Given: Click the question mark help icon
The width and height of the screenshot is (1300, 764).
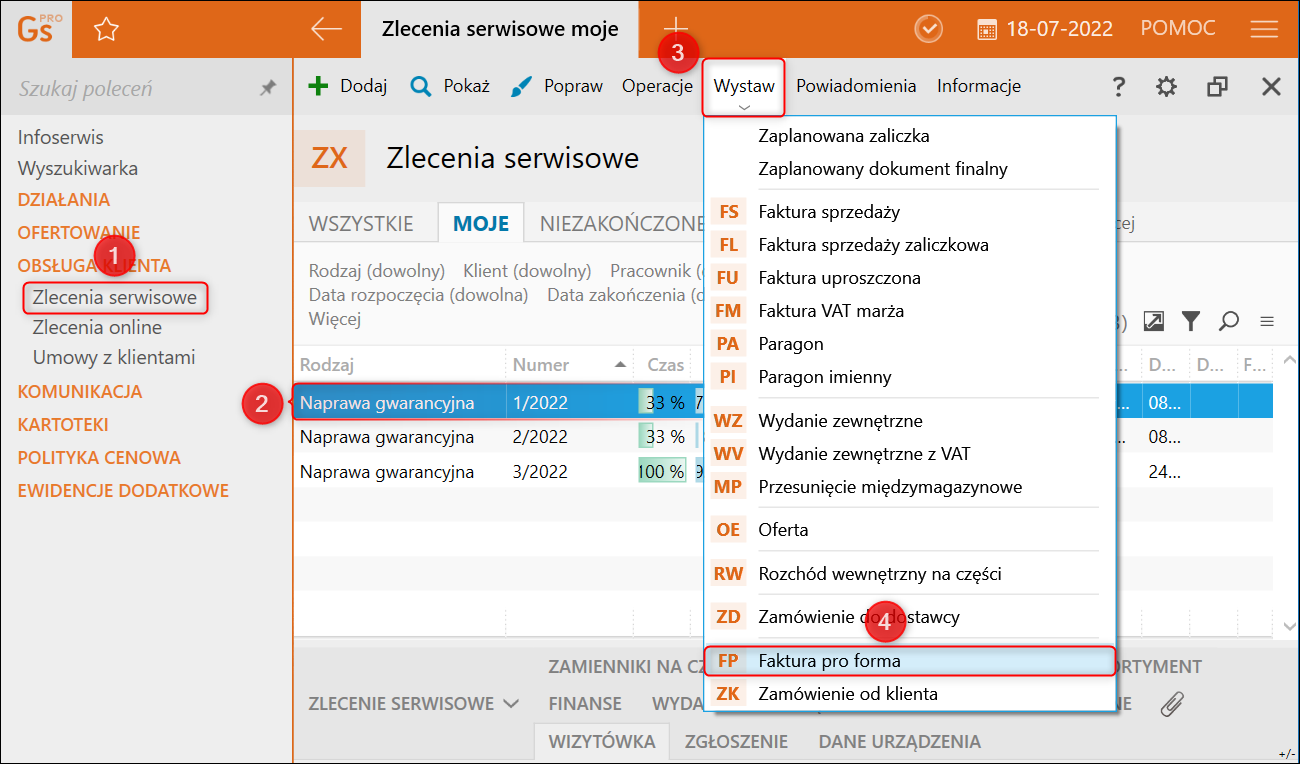Looking at the screenshot, I should click(x=1120, y=87).
